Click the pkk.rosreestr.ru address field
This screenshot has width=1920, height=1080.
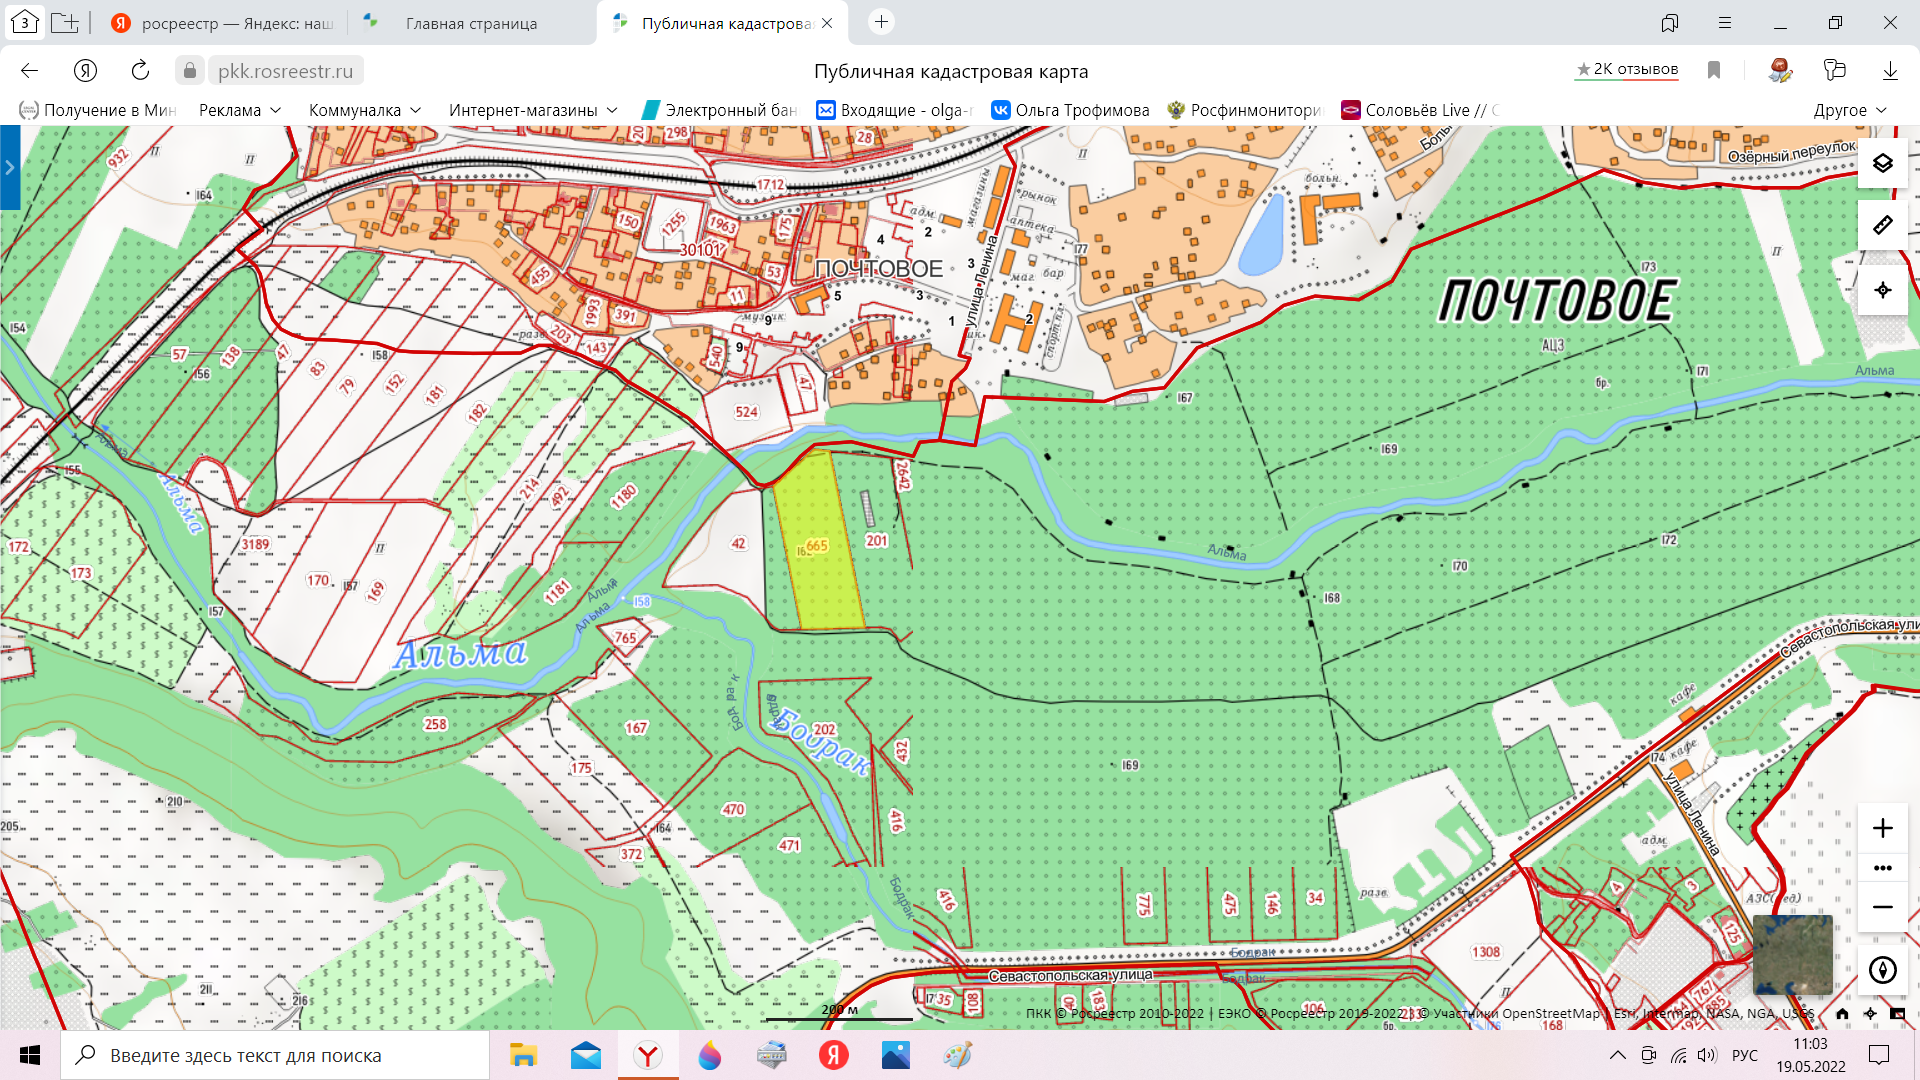(x=286, y=71)
